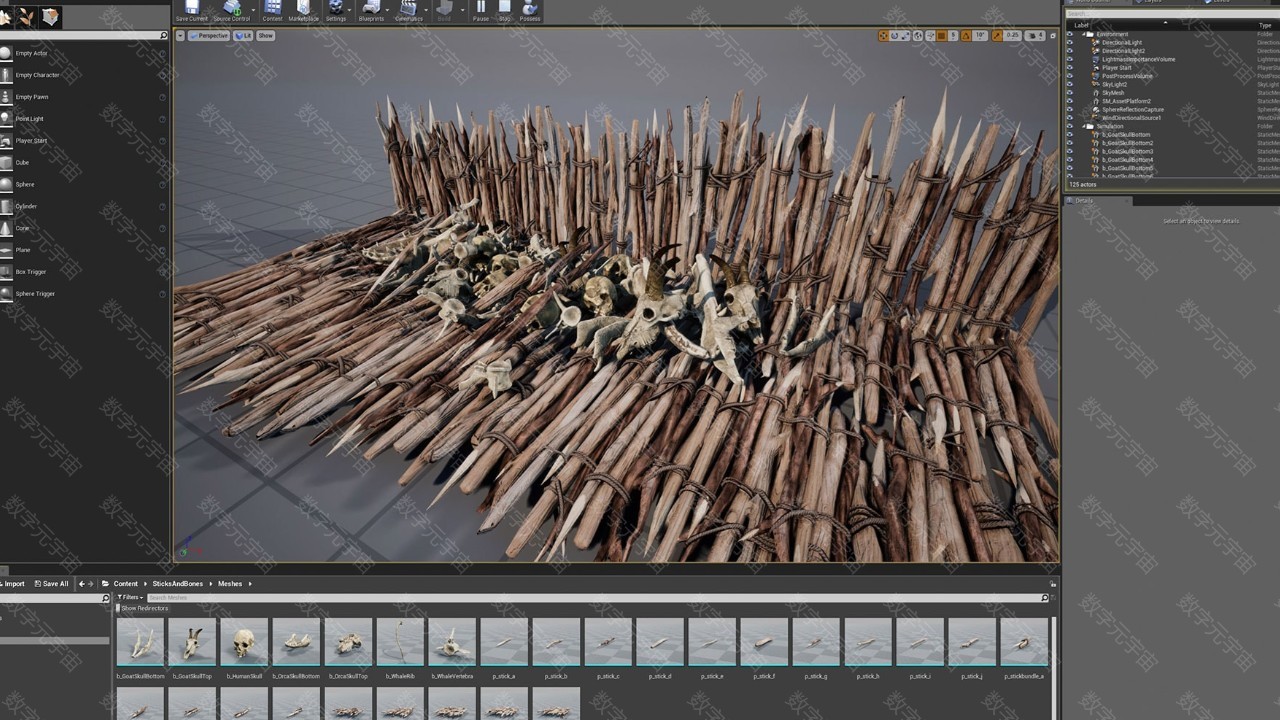Select the b_WhaleRib mesh thumbnail

coord(400,643)
